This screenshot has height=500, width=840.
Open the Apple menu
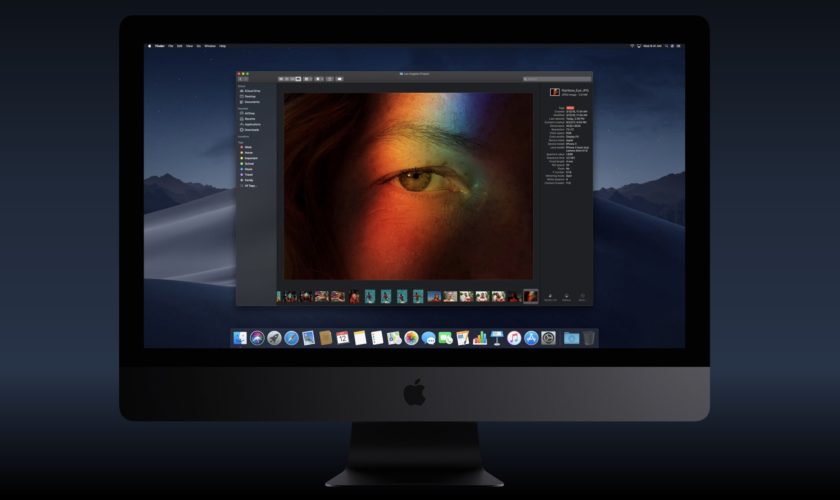pos(149,46)
